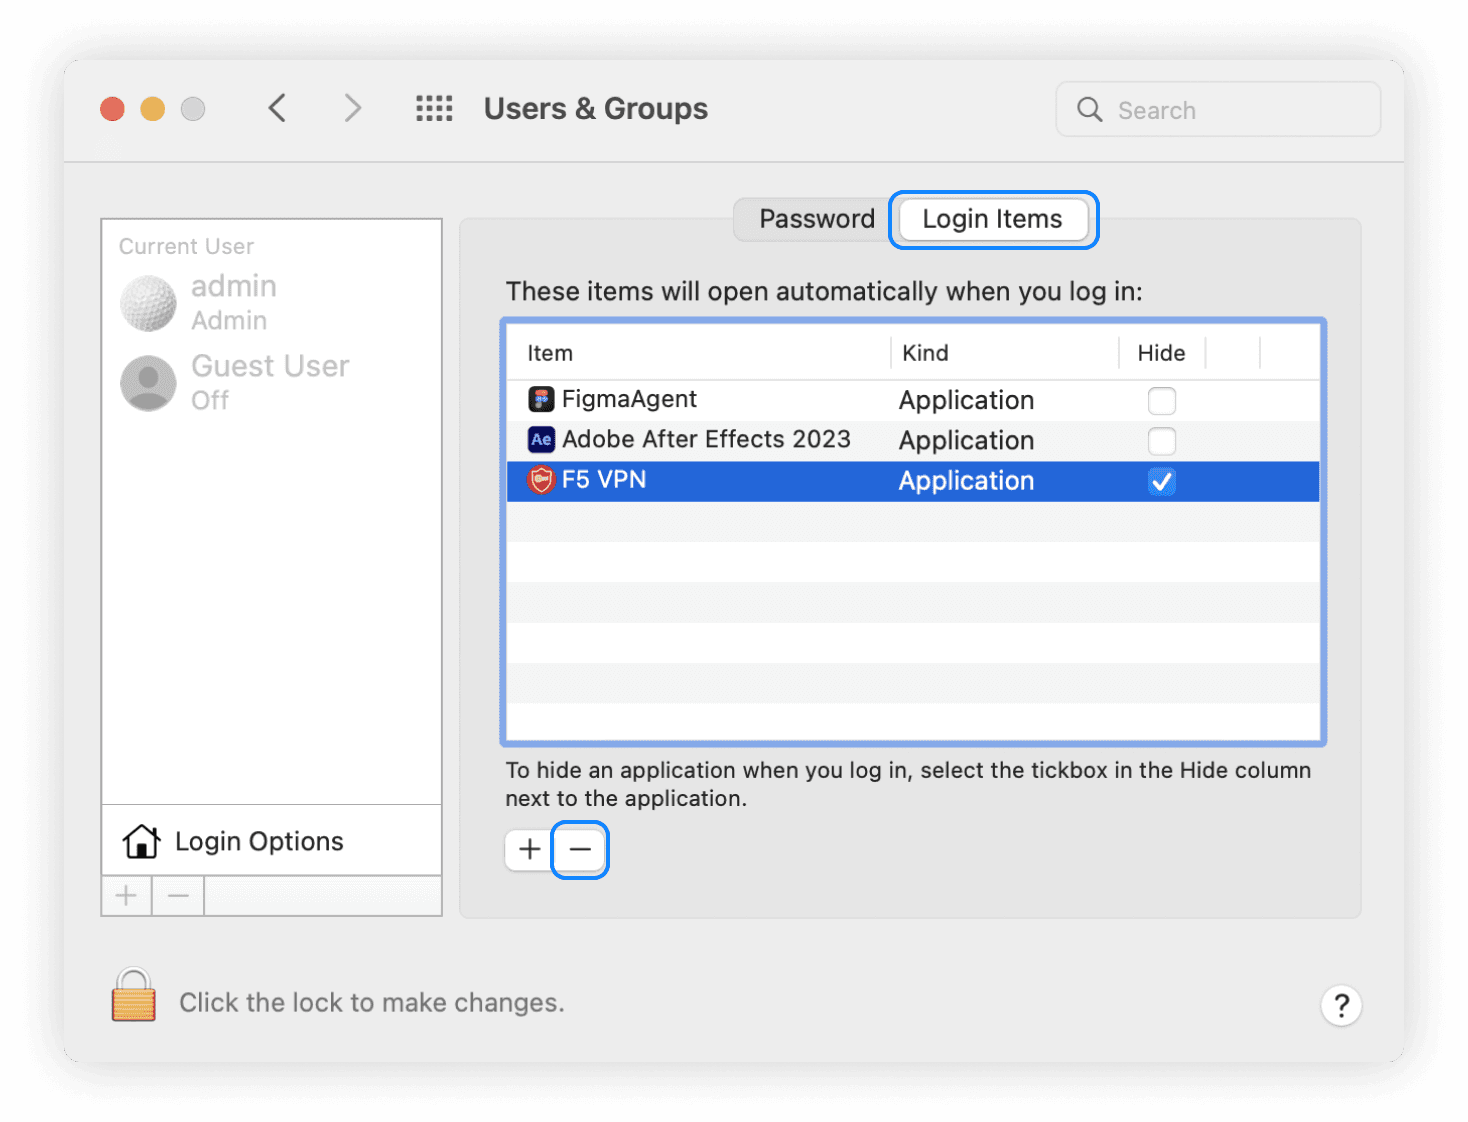The height and width of the screenshot is (1122, 1468).
Task: Go back with the left chevron
Action: 278,108
